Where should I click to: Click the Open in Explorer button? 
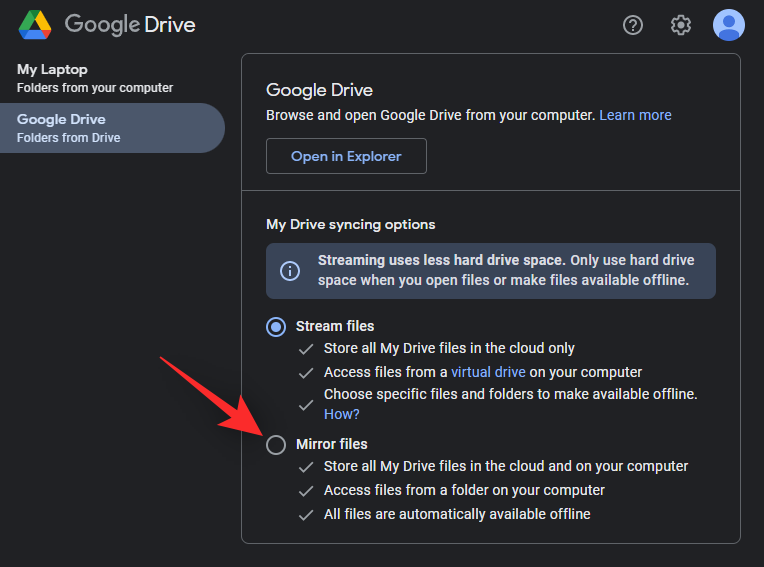click(346, 156)
